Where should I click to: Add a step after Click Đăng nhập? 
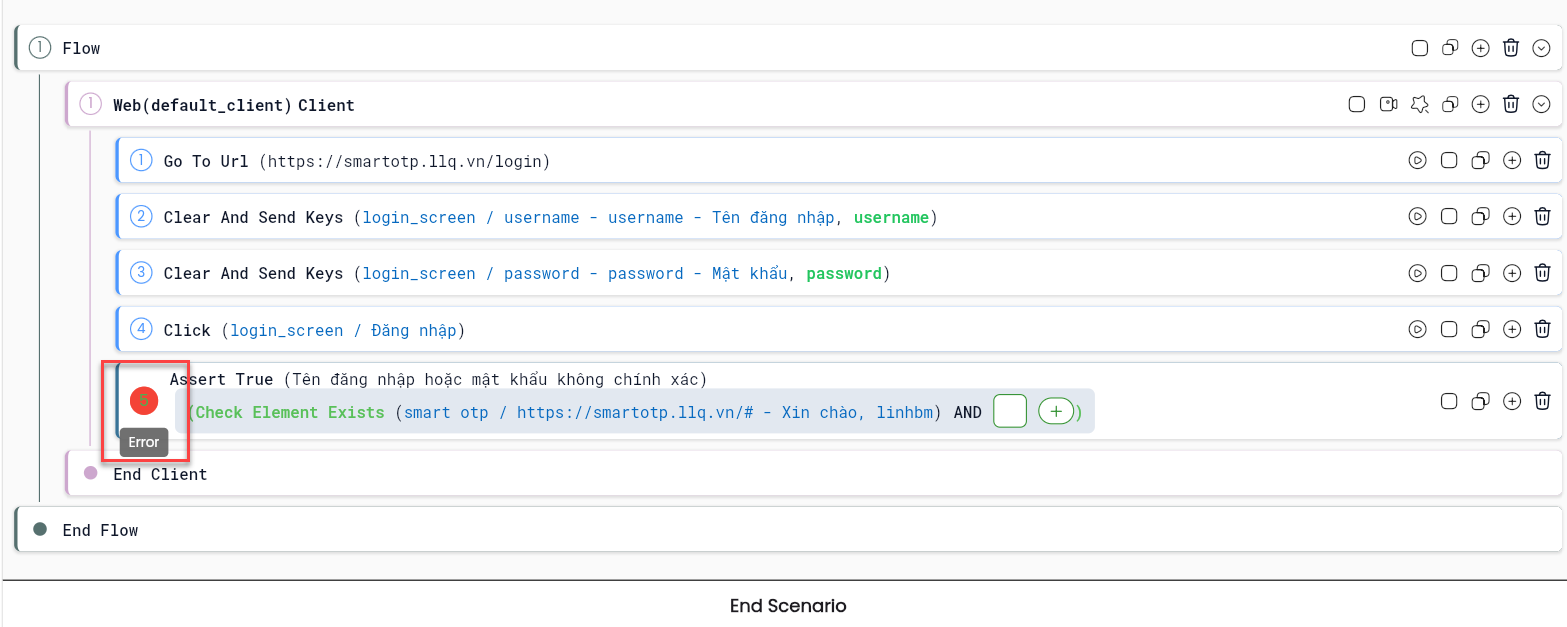(x=1512, y=329)
